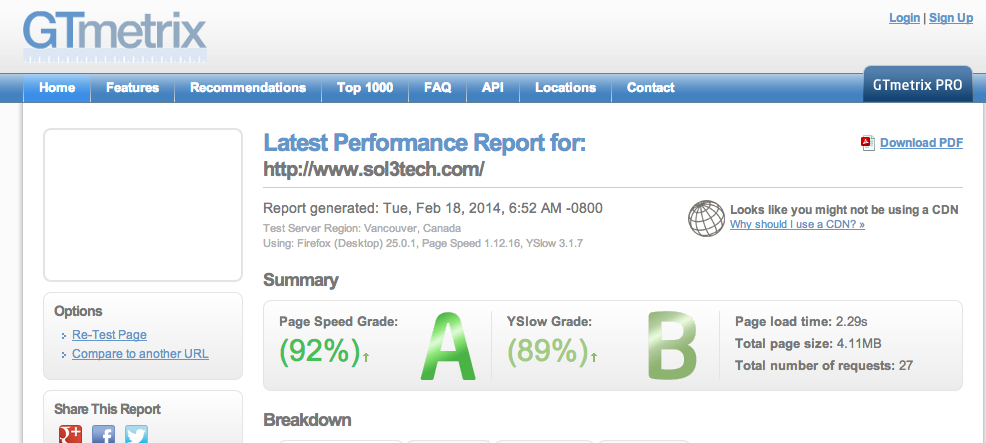The width and height of the screenshot is (986, 443).
Task: Click the YSlow score (89%)
Action: click(x=548, y=351)
